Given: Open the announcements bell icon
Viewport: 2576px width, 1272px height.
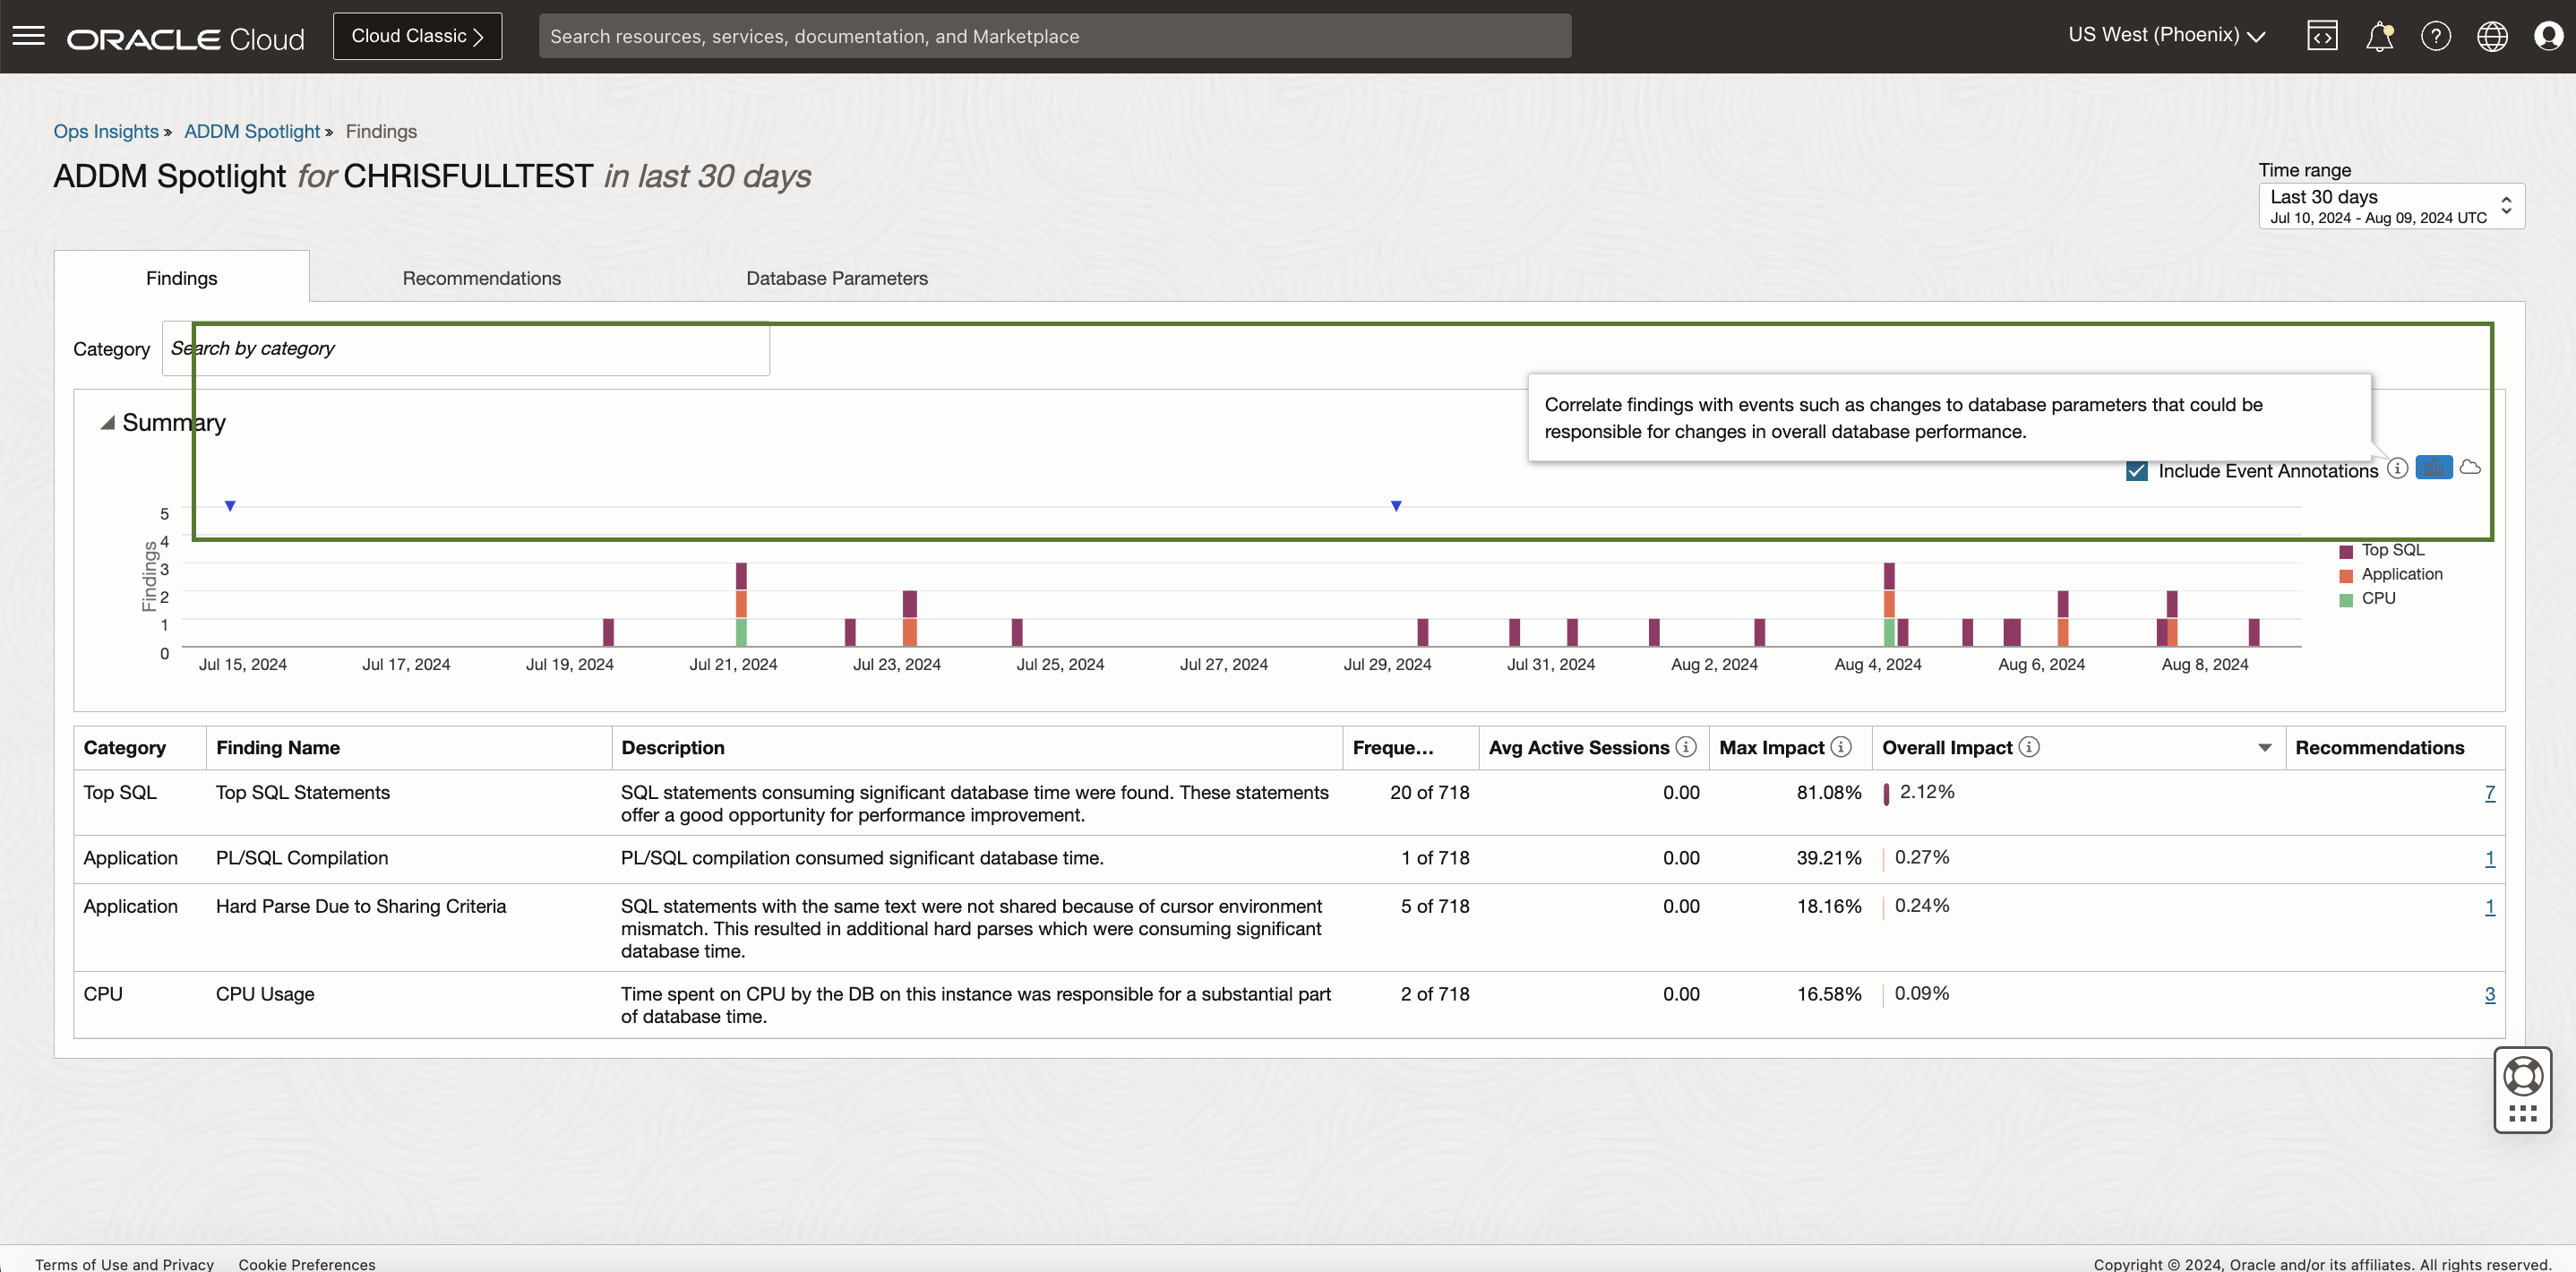Looking at the screenshot, I should [2379, 36].
